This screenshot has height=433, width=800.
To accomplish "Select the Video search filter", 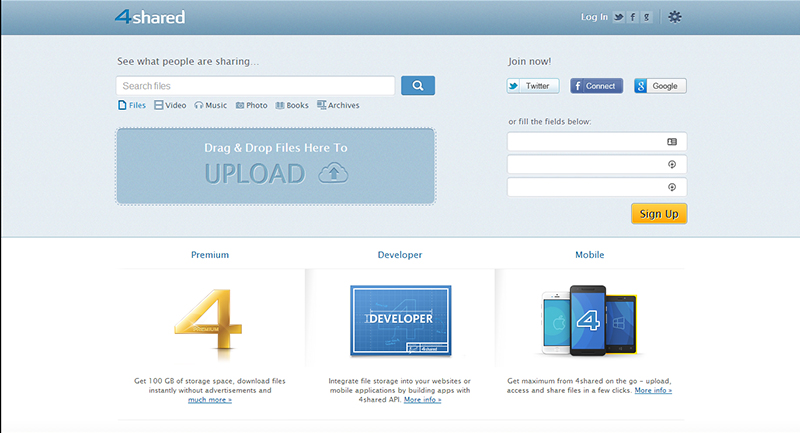I will click(x=170, y=105).
